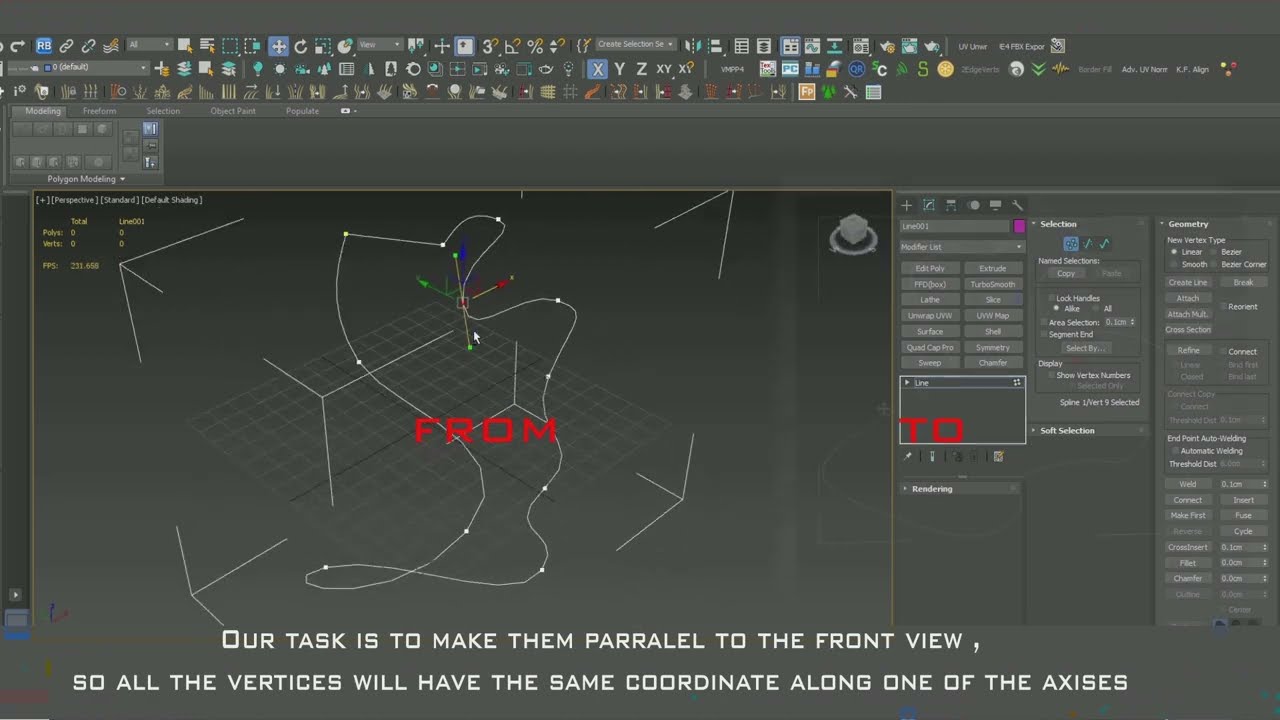Open the Default Shading viewport menu
This screenshot has height=720, width=1280.
coord(172,200)
